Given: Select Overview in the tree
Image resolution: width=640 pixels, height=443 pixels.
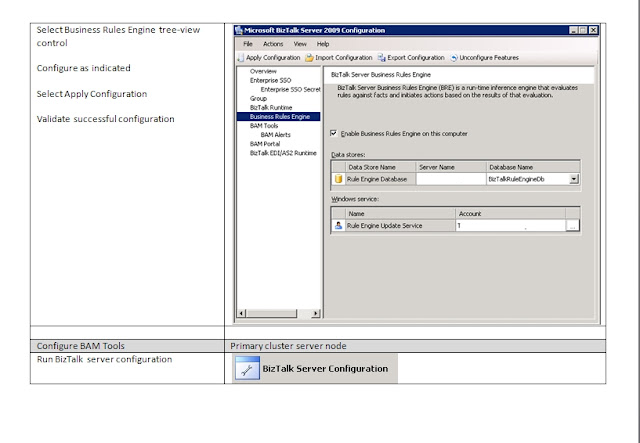Looking at the screenshot, I should (x=263, y=71).
